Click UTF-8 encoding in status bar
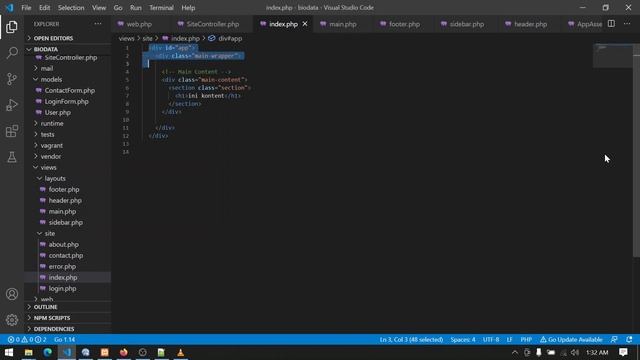 [491, 340]
